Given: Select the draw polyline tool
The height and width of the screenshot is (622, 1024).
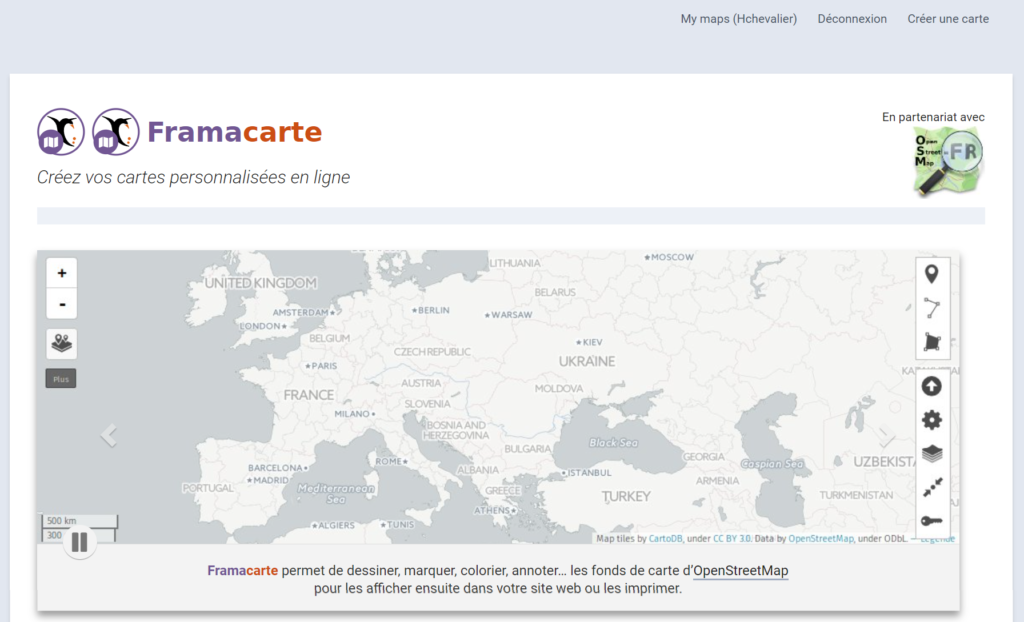Looking at the screenshot, I should [x=932, y=308].
